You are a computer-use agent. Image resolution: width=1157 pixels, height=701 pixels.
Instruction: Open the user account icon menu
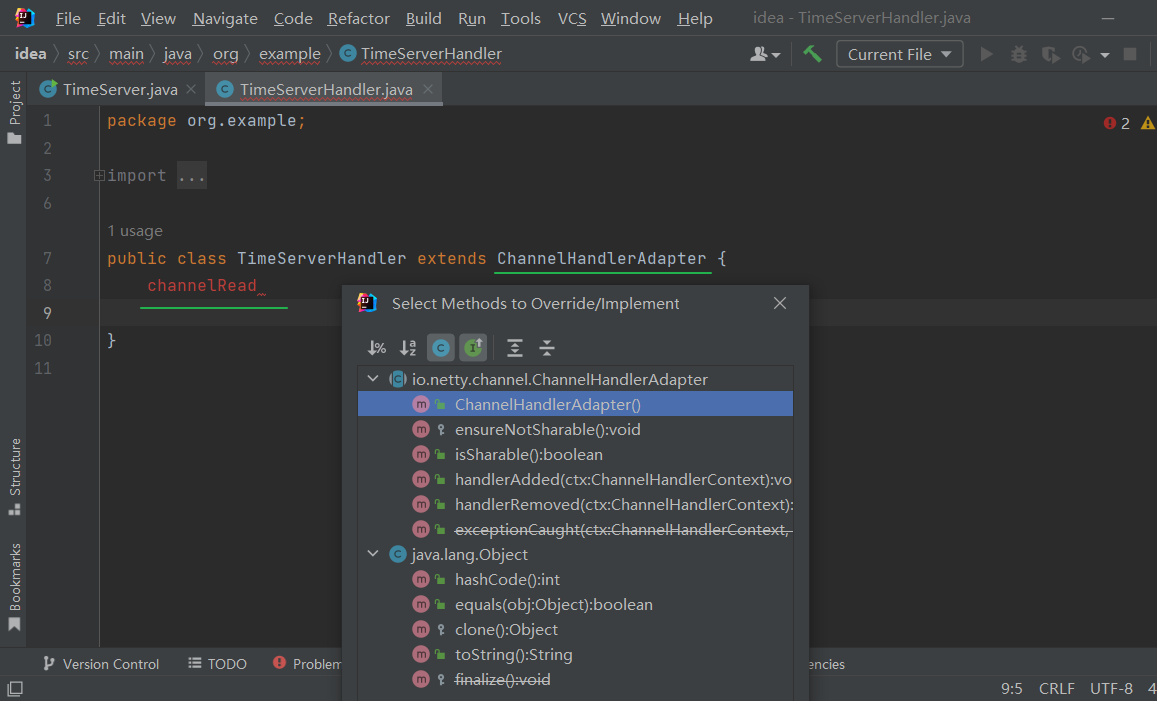pyautogui.click(x=764, y=54)
